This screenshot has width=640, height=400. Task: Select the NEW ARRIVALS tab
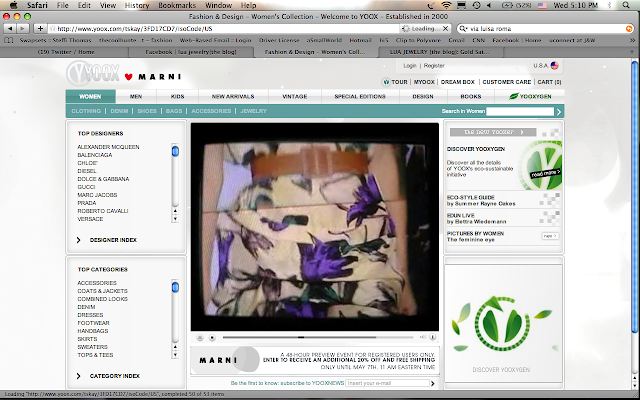pyautogui.click(x=233, y=96)
